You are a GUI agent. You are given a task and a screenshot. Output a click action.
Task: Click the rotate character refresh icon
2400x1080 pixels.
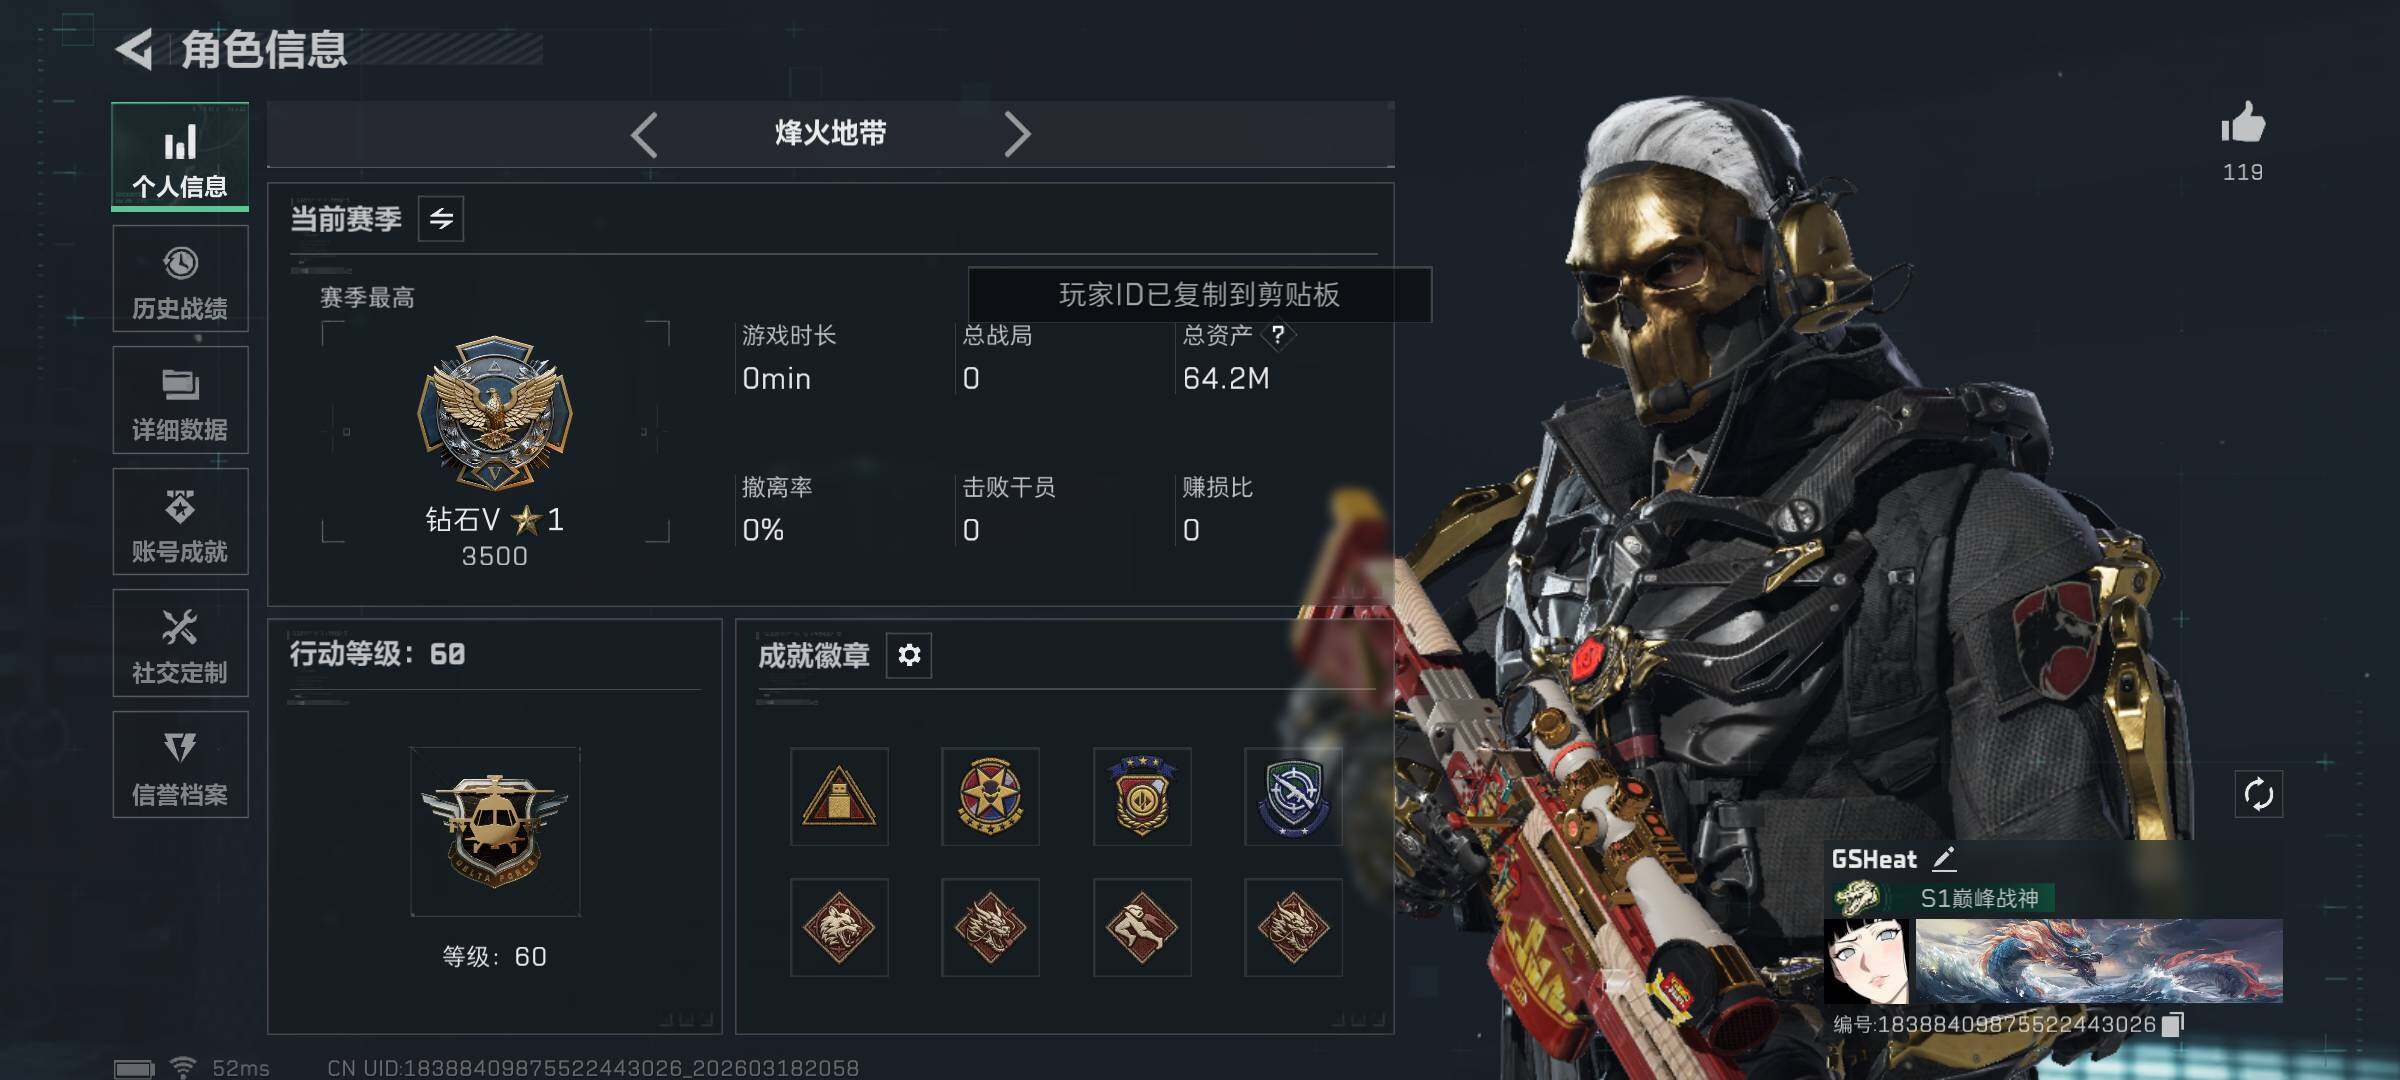(2259, 795)
